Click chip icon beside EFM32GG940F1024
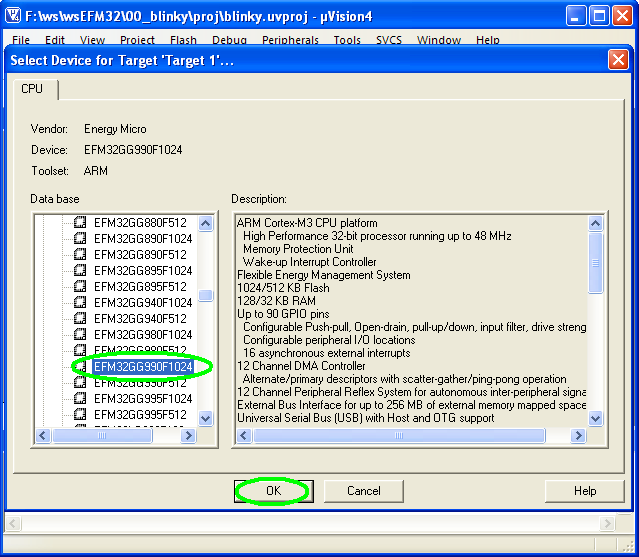The height and width of the screenshot is (557, 639). [x=80, y=302]
